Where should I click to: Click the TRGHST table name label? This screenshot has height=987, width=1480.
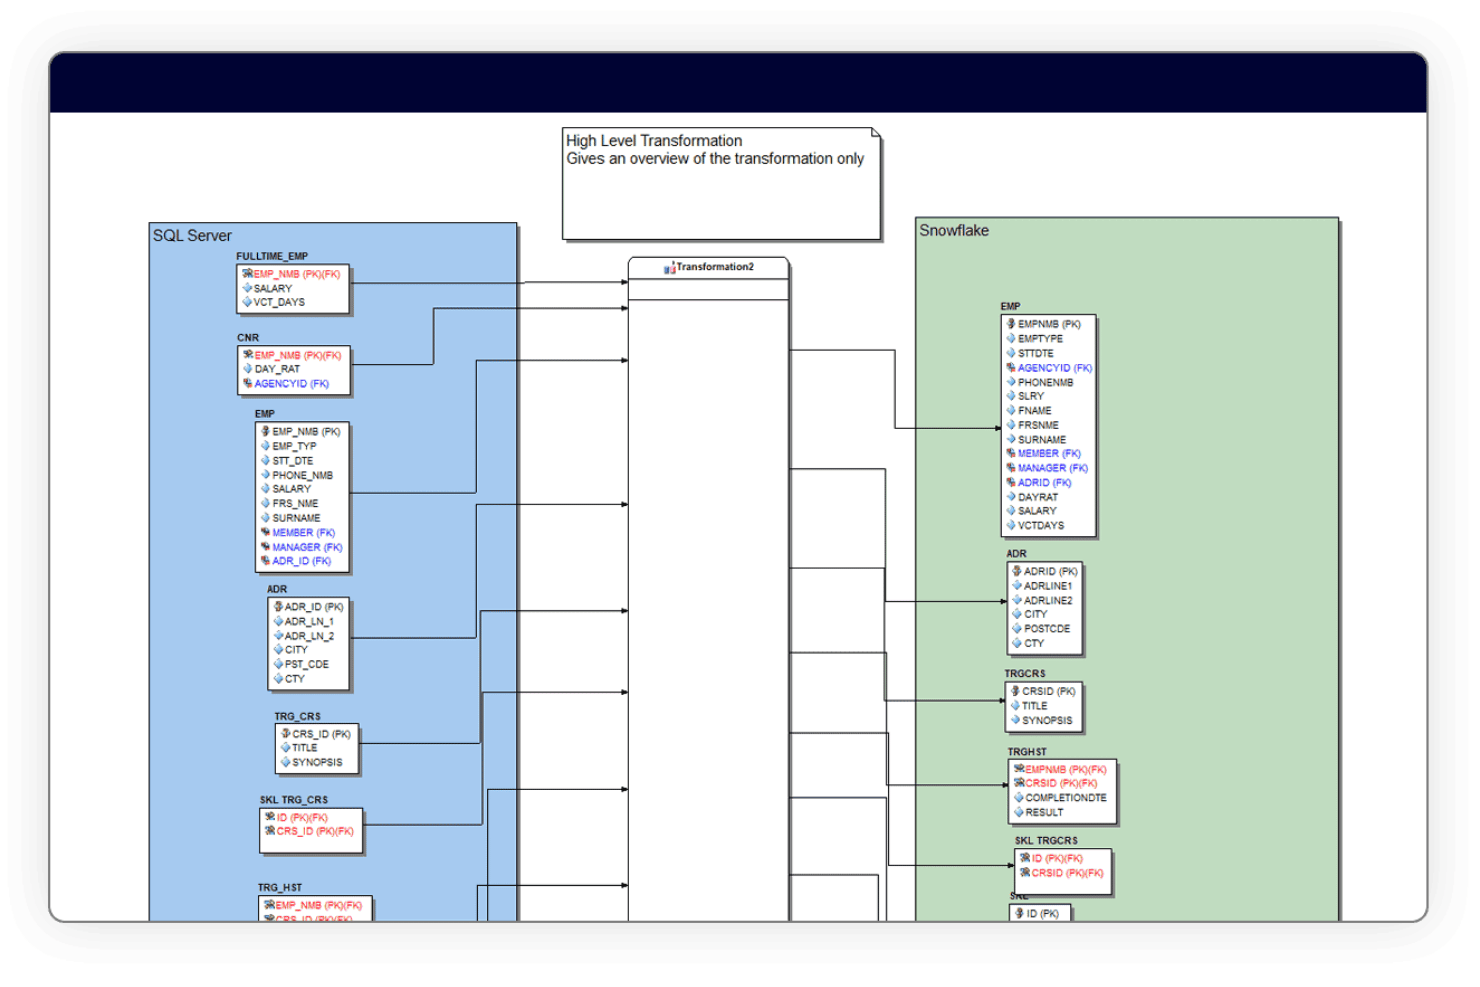click(1027, 752)
